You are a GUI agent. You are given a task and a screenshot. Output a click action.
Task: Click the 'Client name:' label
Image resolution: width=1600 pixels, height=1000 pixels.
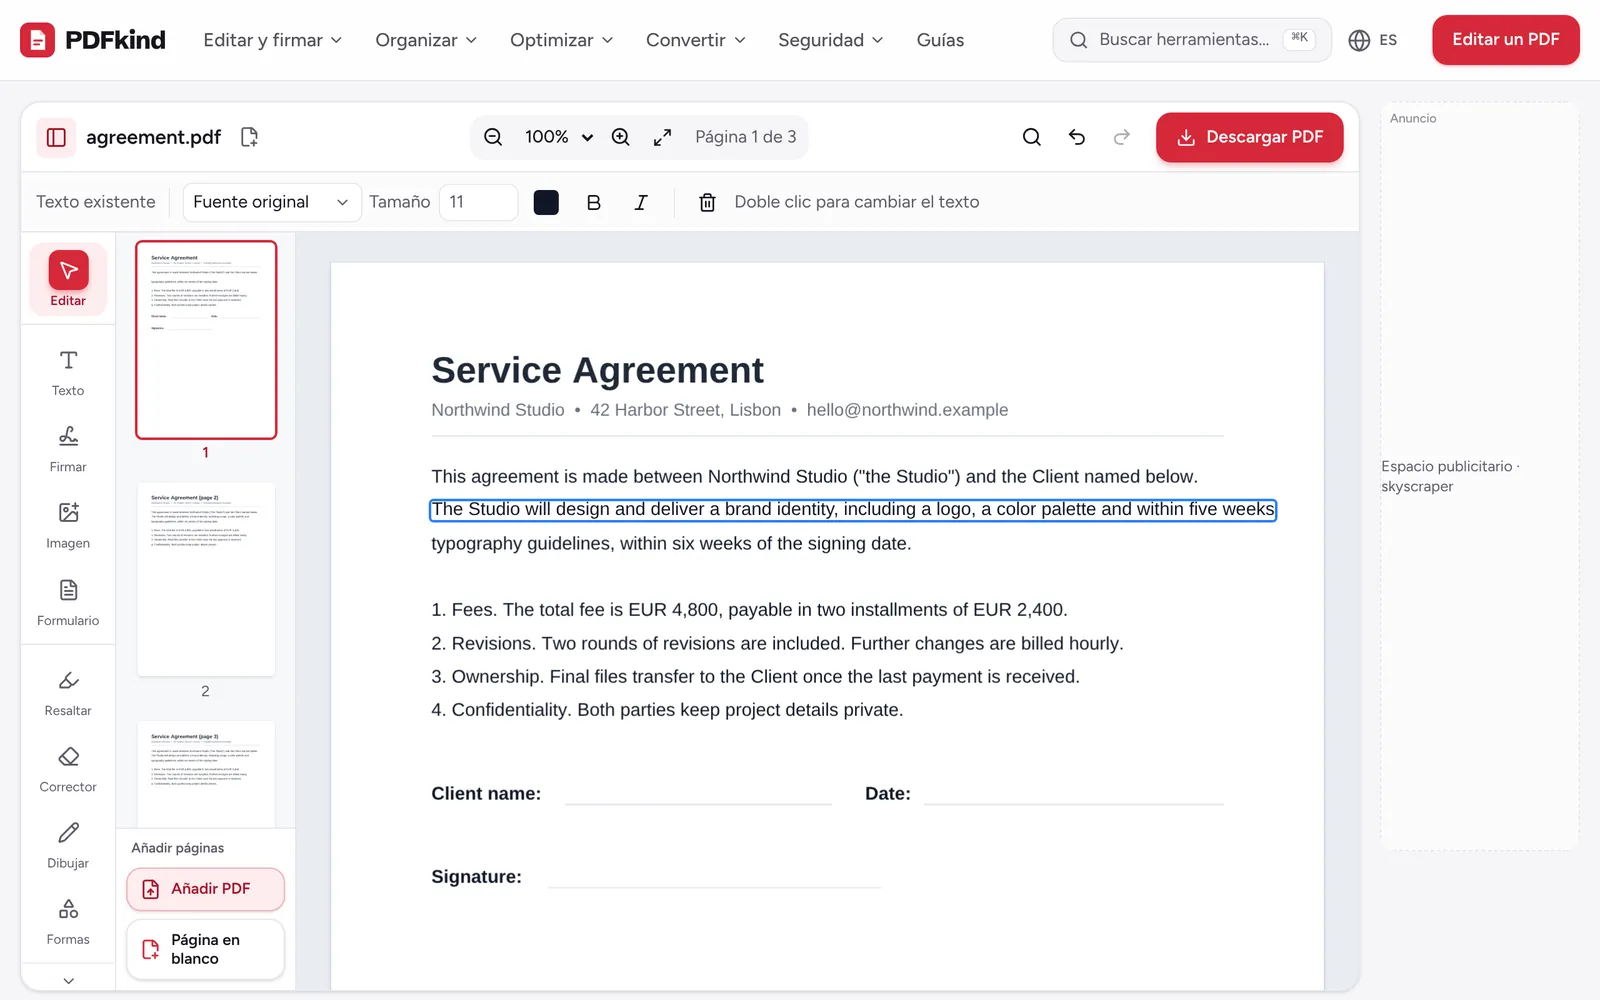[x=486, y=794]
